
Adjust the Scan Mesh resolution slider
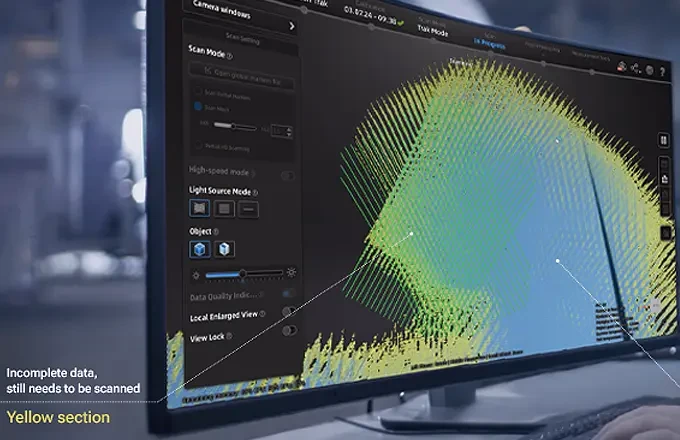click(235, 126)
